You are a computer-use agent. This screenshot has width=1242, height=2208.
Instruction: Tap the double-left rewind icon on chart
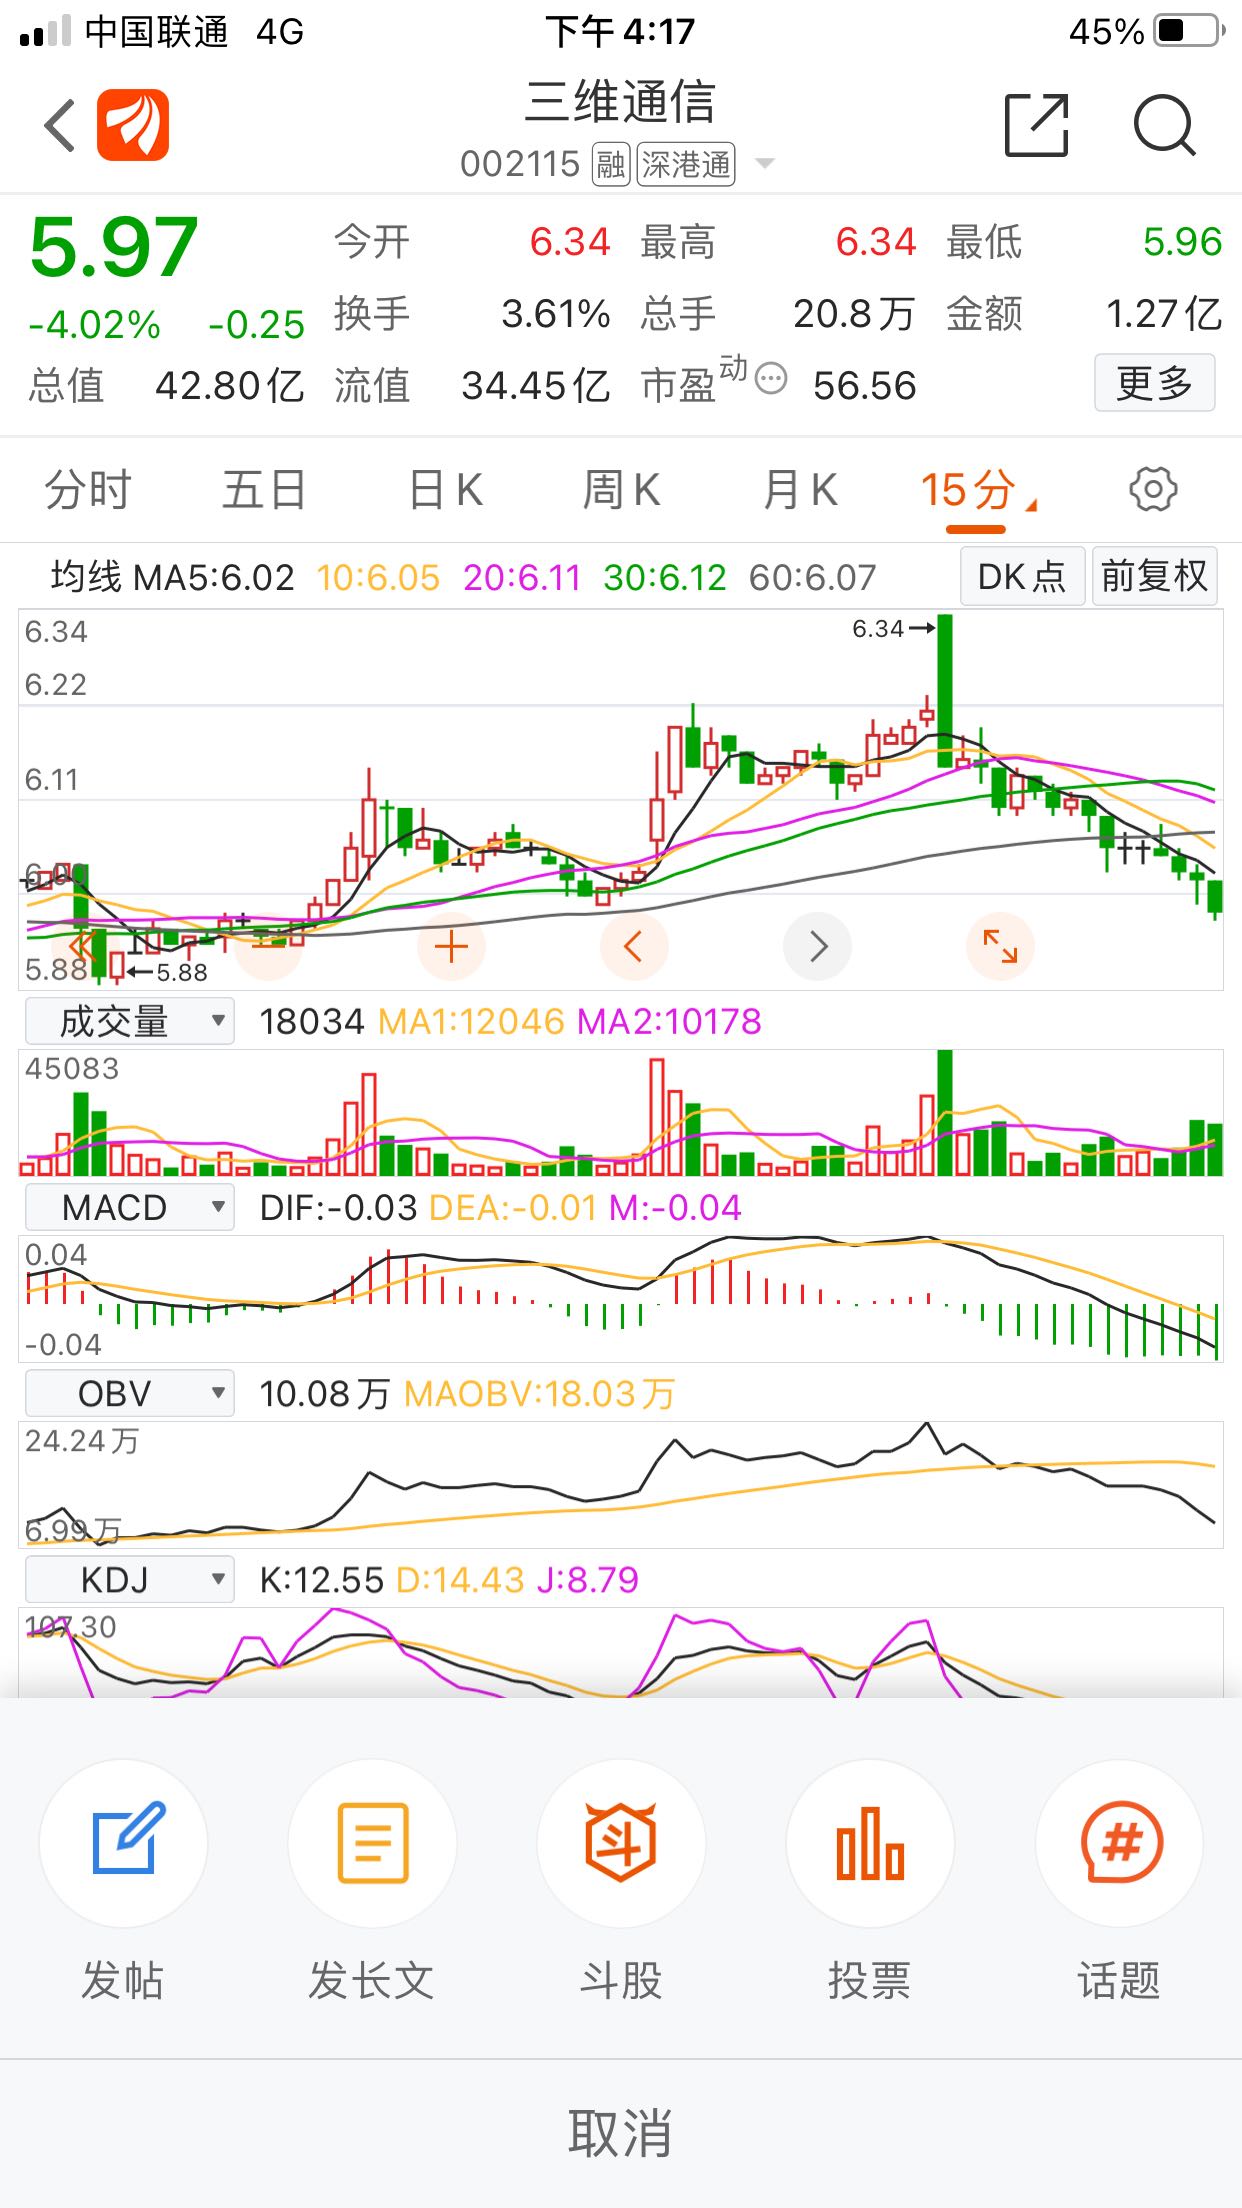tap(84, 946)
